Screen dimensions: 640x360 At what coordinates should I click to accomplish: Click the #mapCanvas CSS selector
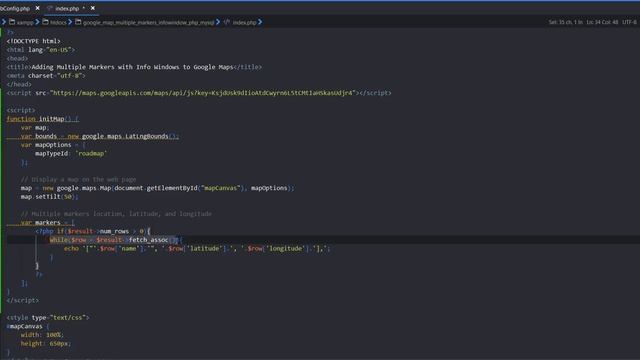24,327
